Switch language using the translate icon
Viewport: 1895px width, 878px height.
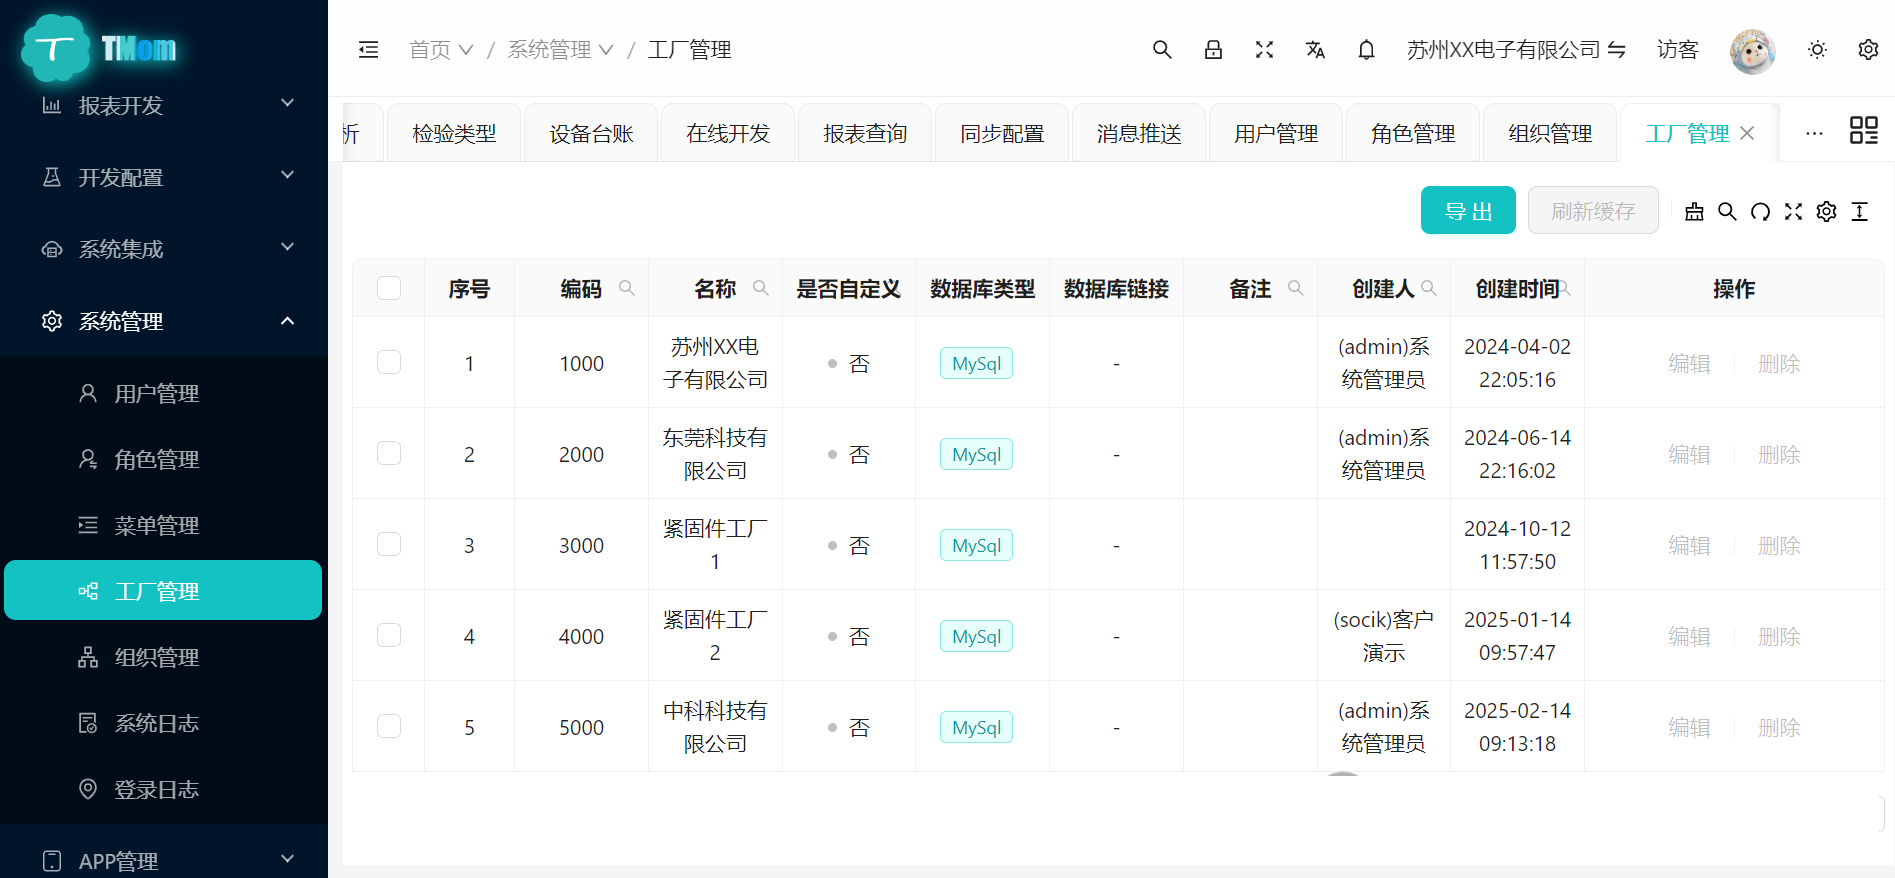pos(1315,50)
